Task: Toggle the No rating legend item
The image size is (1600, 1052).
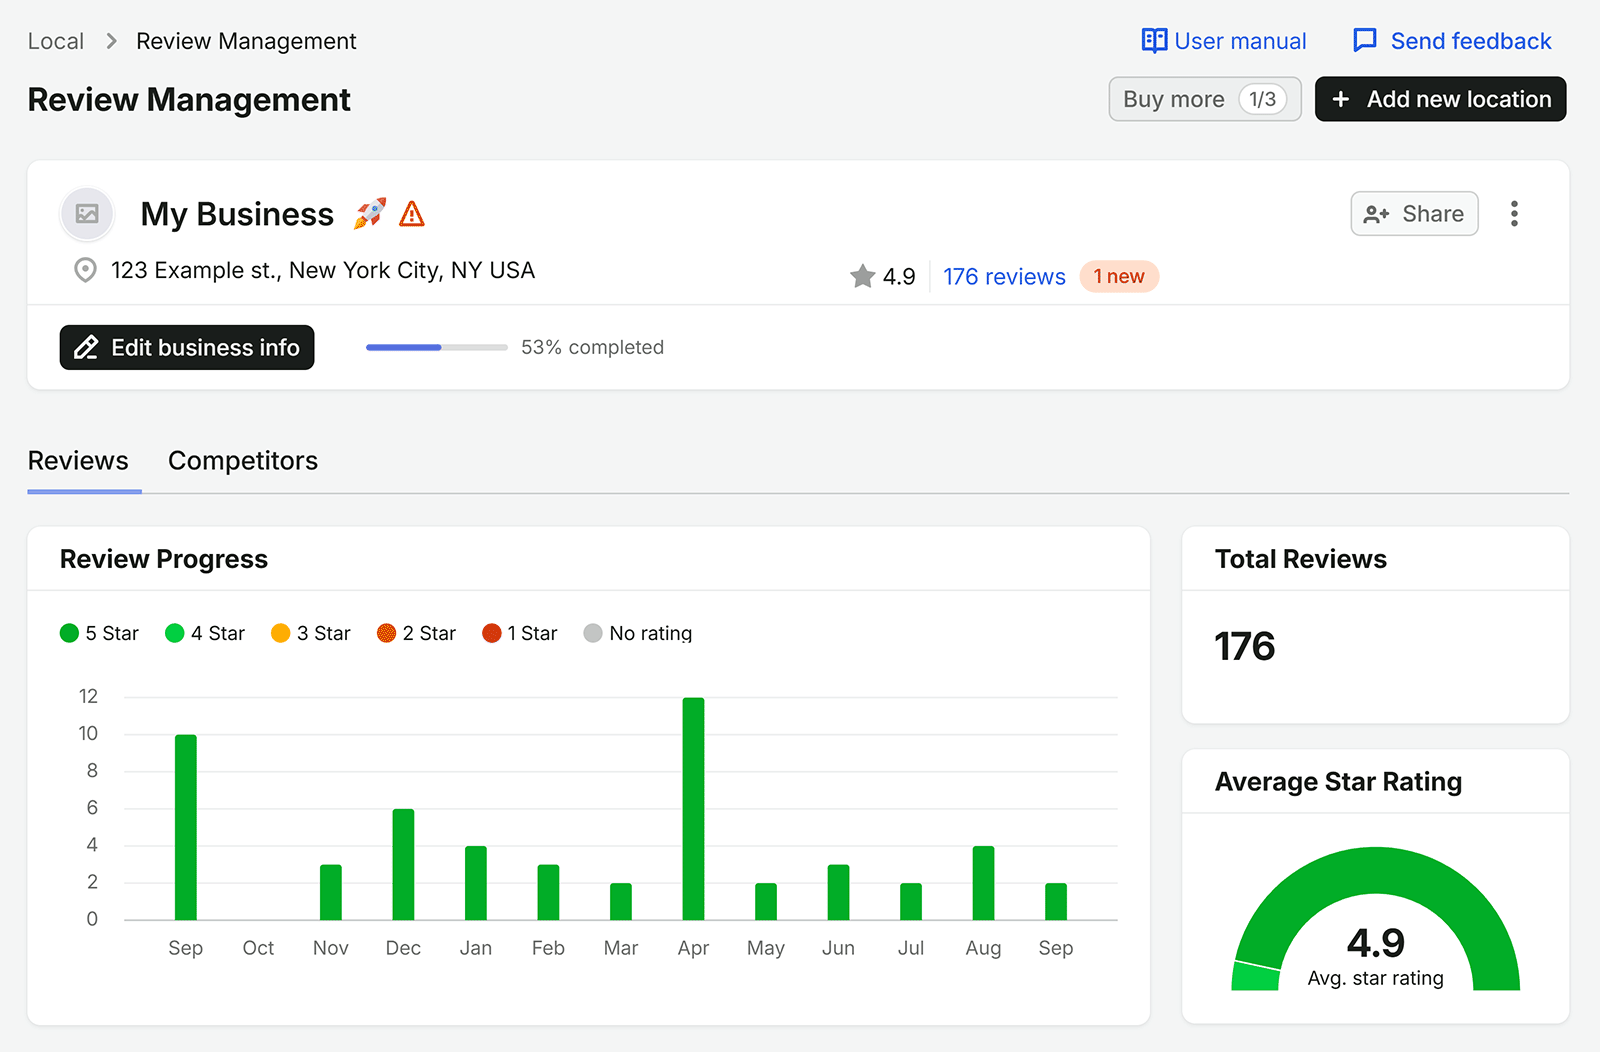Action: (x=638, y=633)
